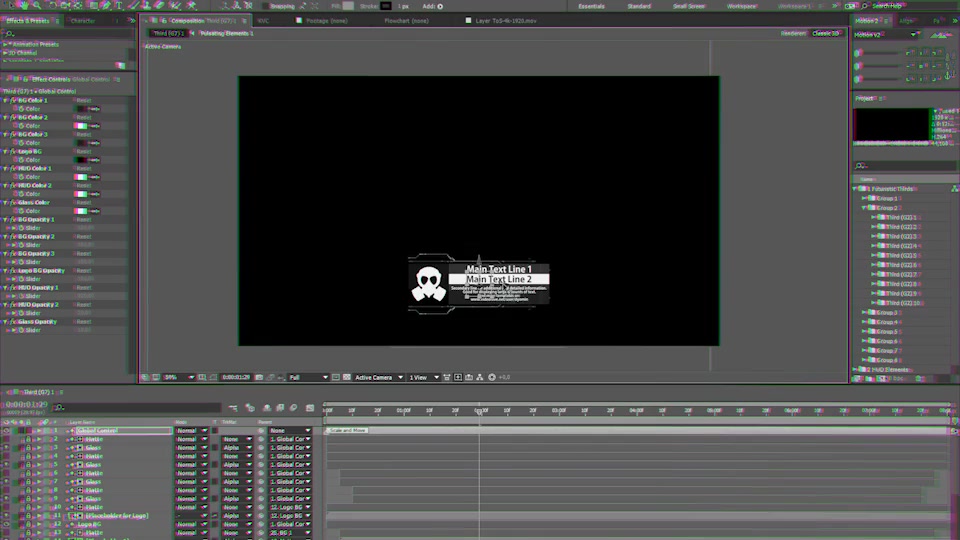The width and height of the screenshot is (960, 540).
Task: Toggle lock on layer 2 Matte
Action: (x=28, y=439)
